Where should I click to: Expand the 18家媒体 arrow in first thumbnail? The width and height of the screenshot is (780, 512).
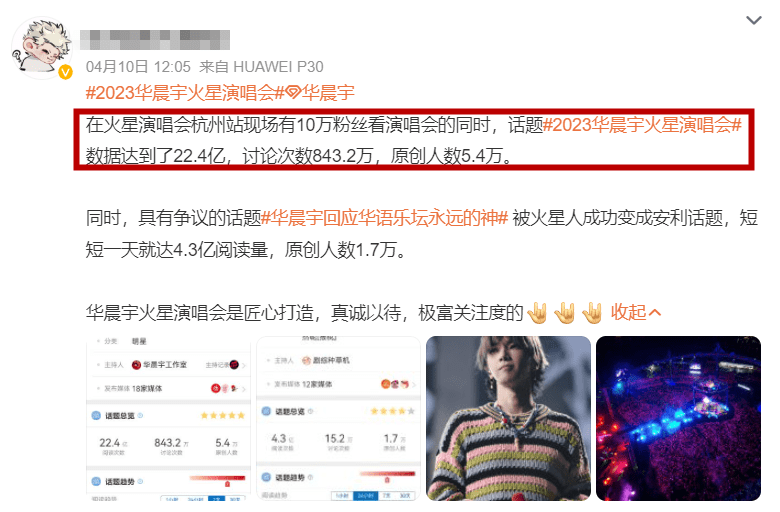click(x=244, y=389)
